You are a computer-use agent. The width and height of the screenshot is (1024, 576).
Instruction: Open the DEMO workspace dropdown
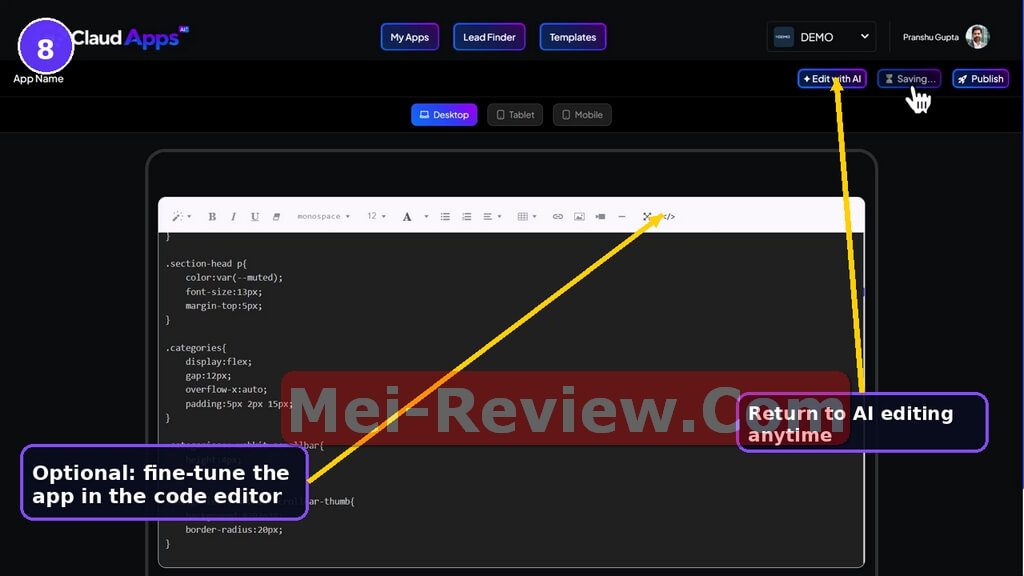pyautogui.click(x=823, y=37)
